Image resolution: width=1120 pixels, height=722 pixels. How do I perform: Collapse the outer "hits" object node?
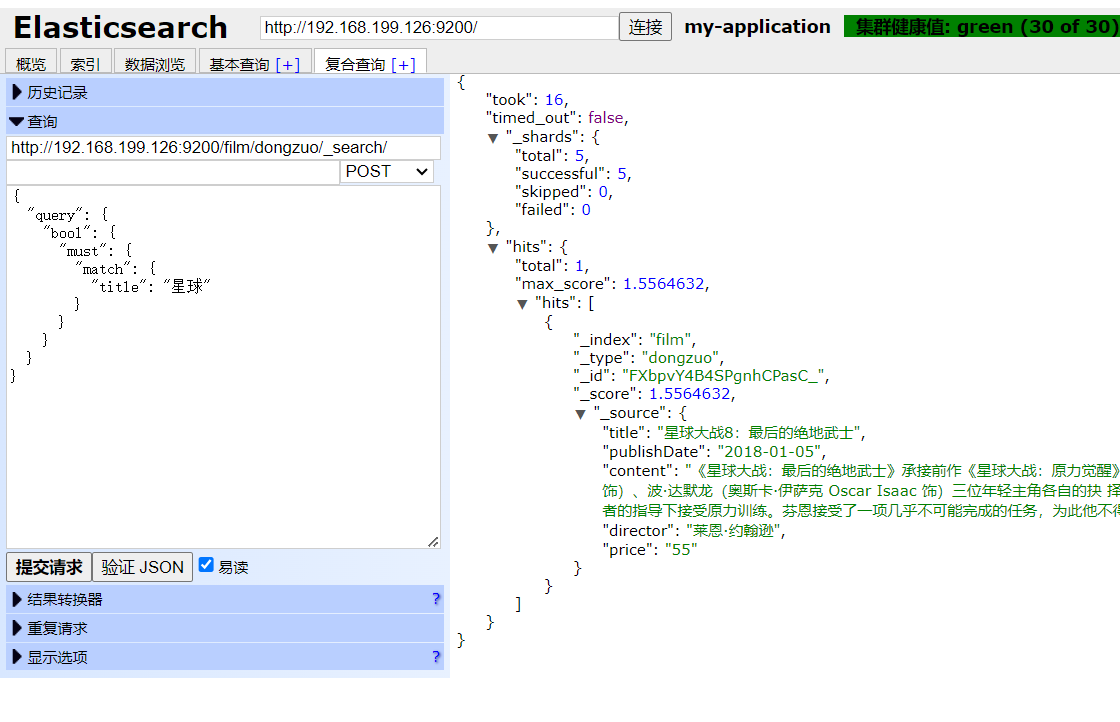coord(493,248)
